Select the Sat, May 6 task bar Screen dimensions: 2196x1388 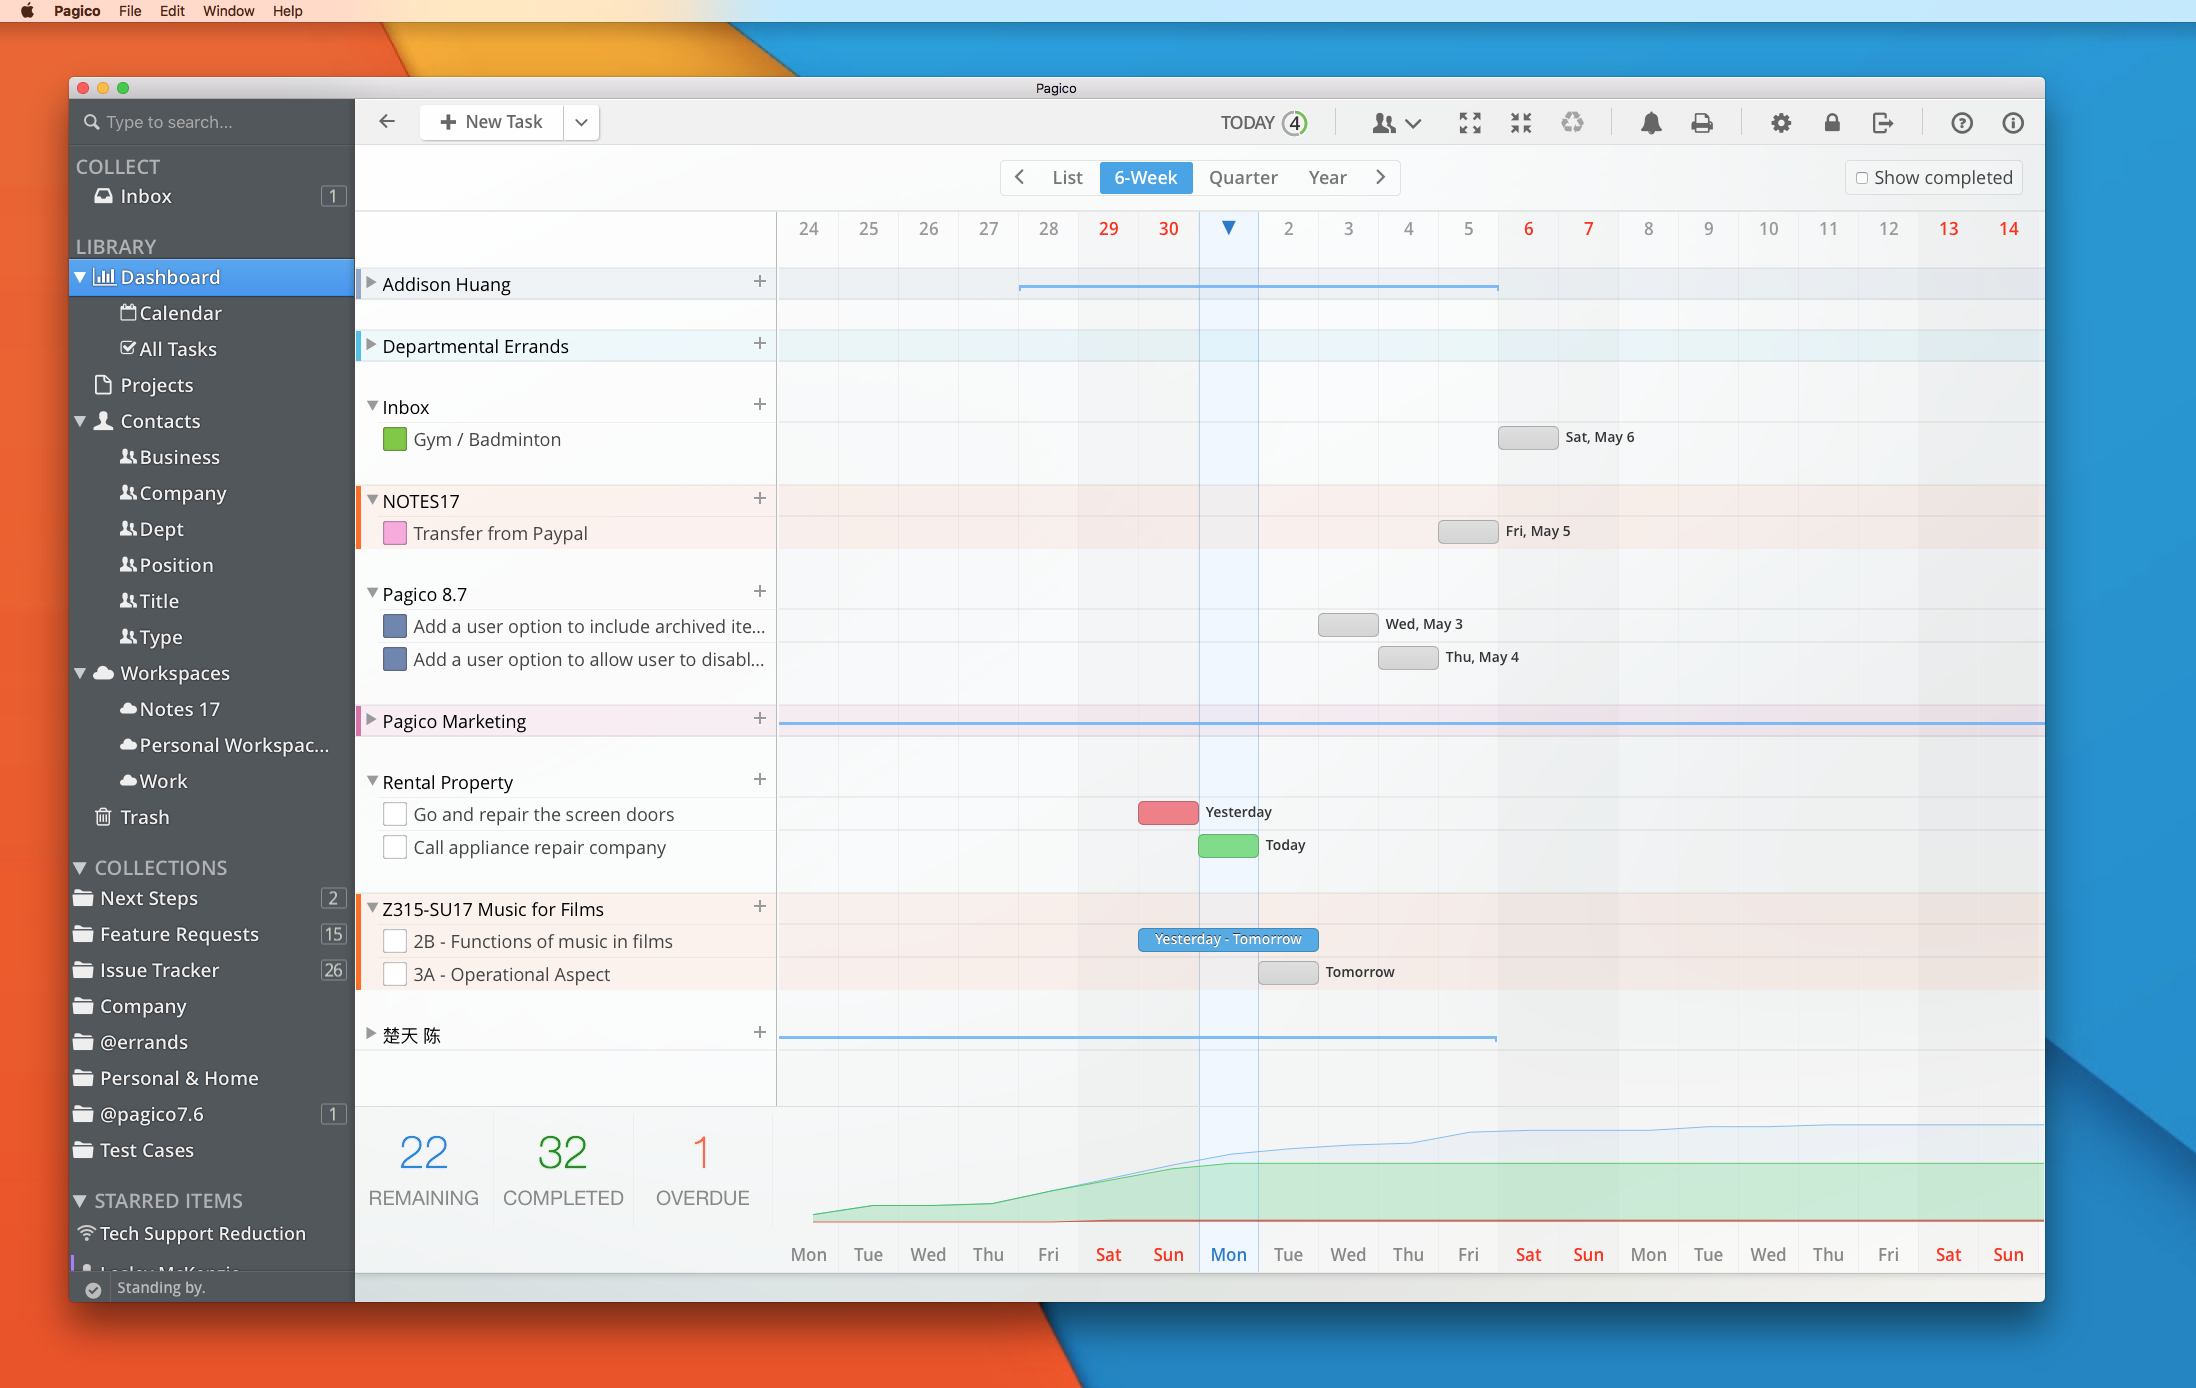[x=1528, y=437]
